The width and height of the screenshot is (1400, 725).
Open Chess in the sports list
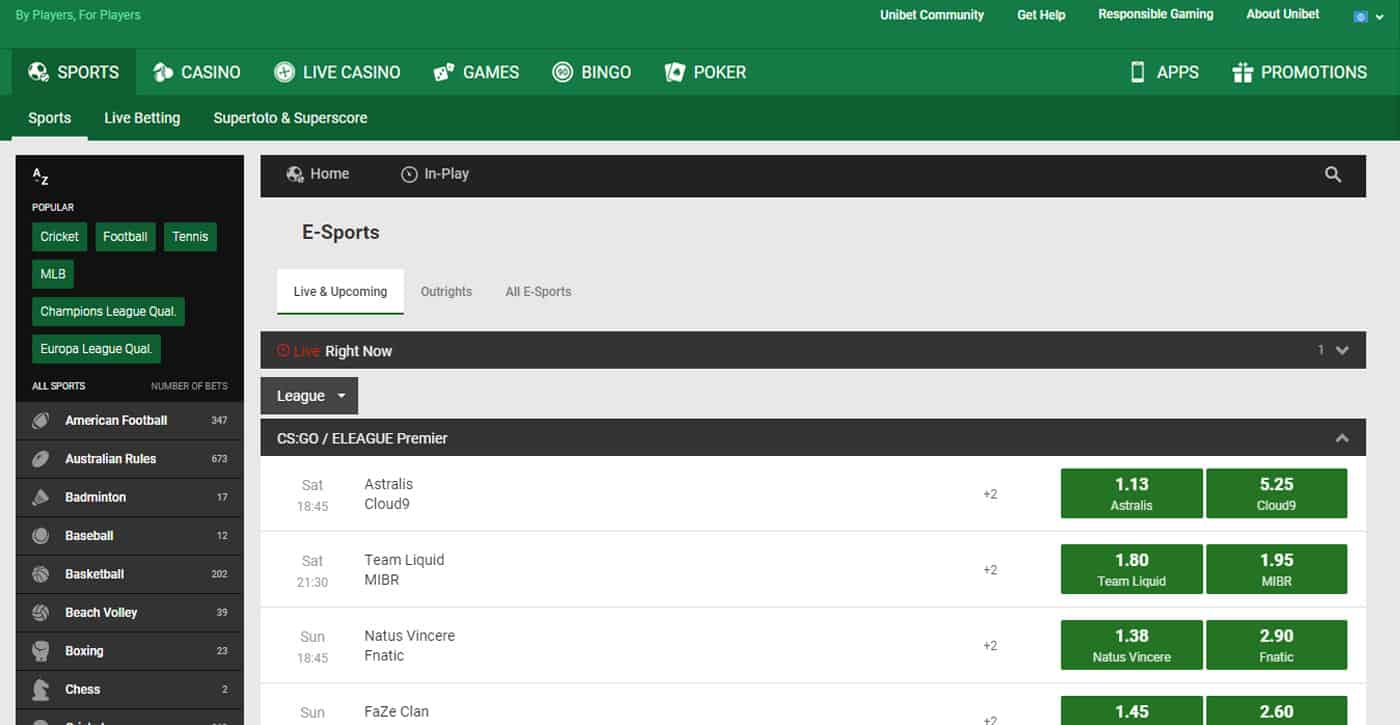(x=130, y=689)
